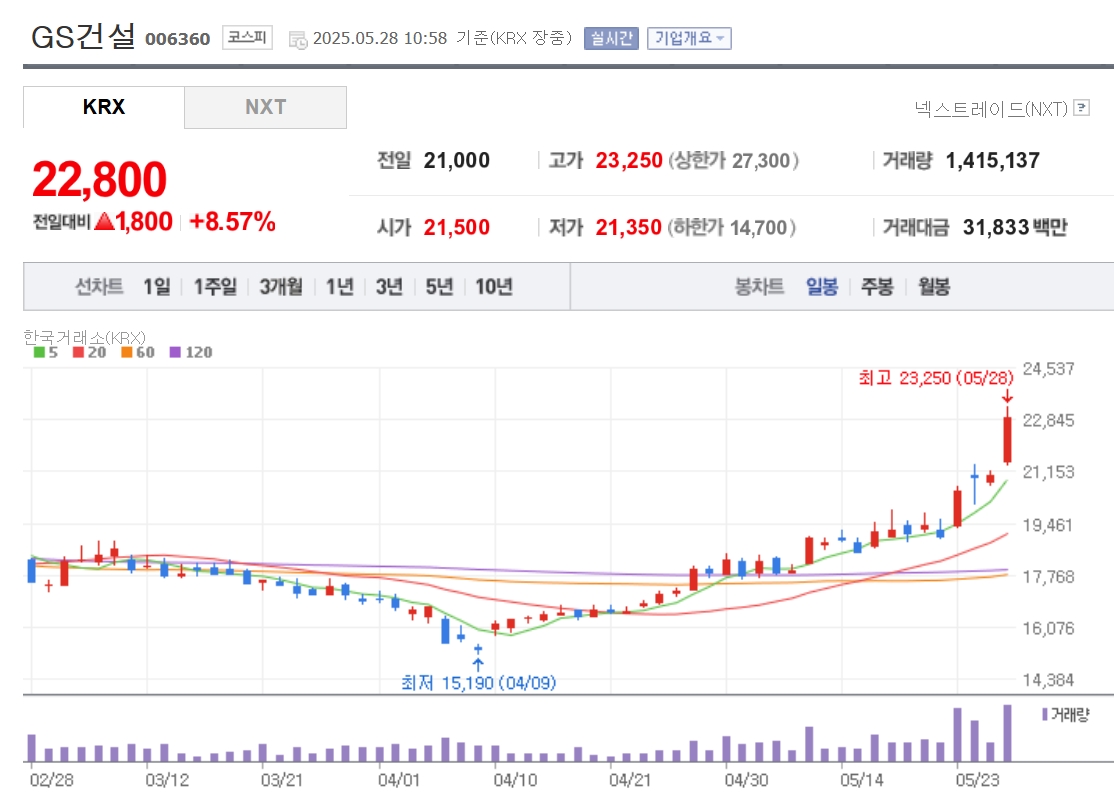1114x805 pixels.
Task: Switch to the NXT tab
Action: [x=266, y=107]
